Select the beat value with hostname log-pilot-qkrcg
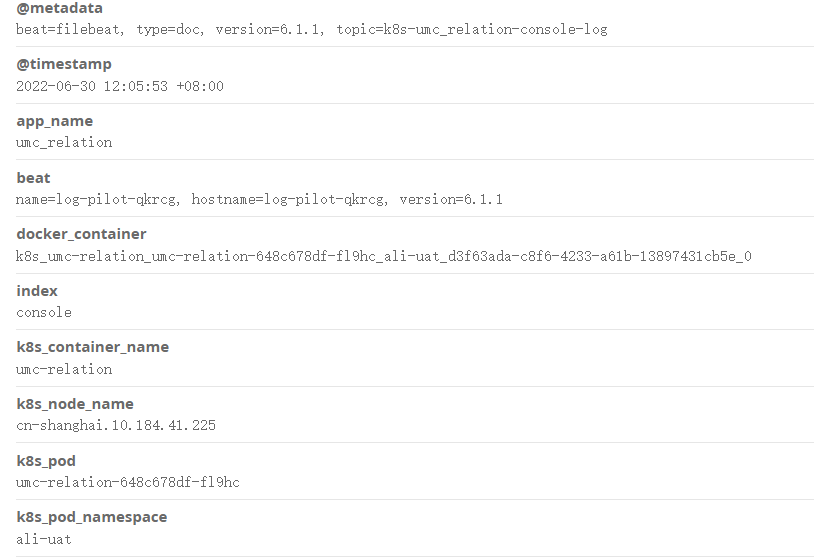The width and height of the screenshot is (814, 559). pyautogui.click(x=259, y=199)
